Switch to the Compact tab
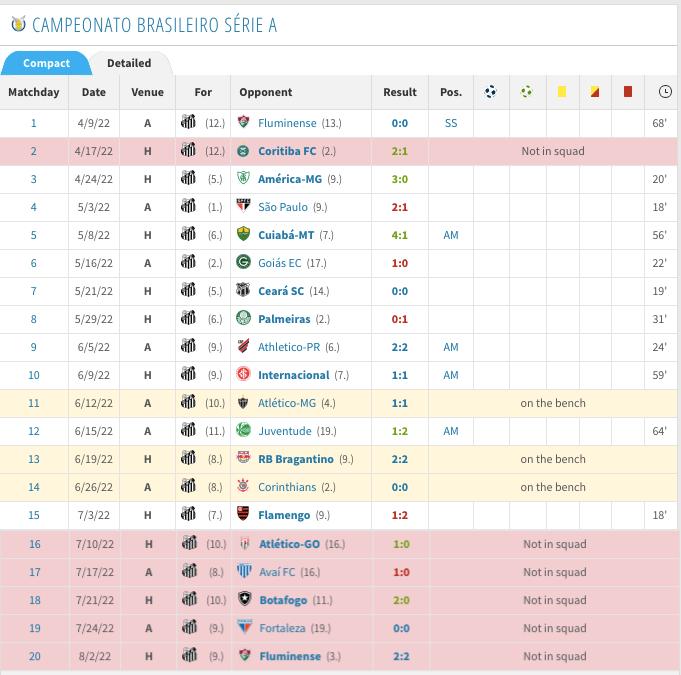681x675 pixels. 46,63
